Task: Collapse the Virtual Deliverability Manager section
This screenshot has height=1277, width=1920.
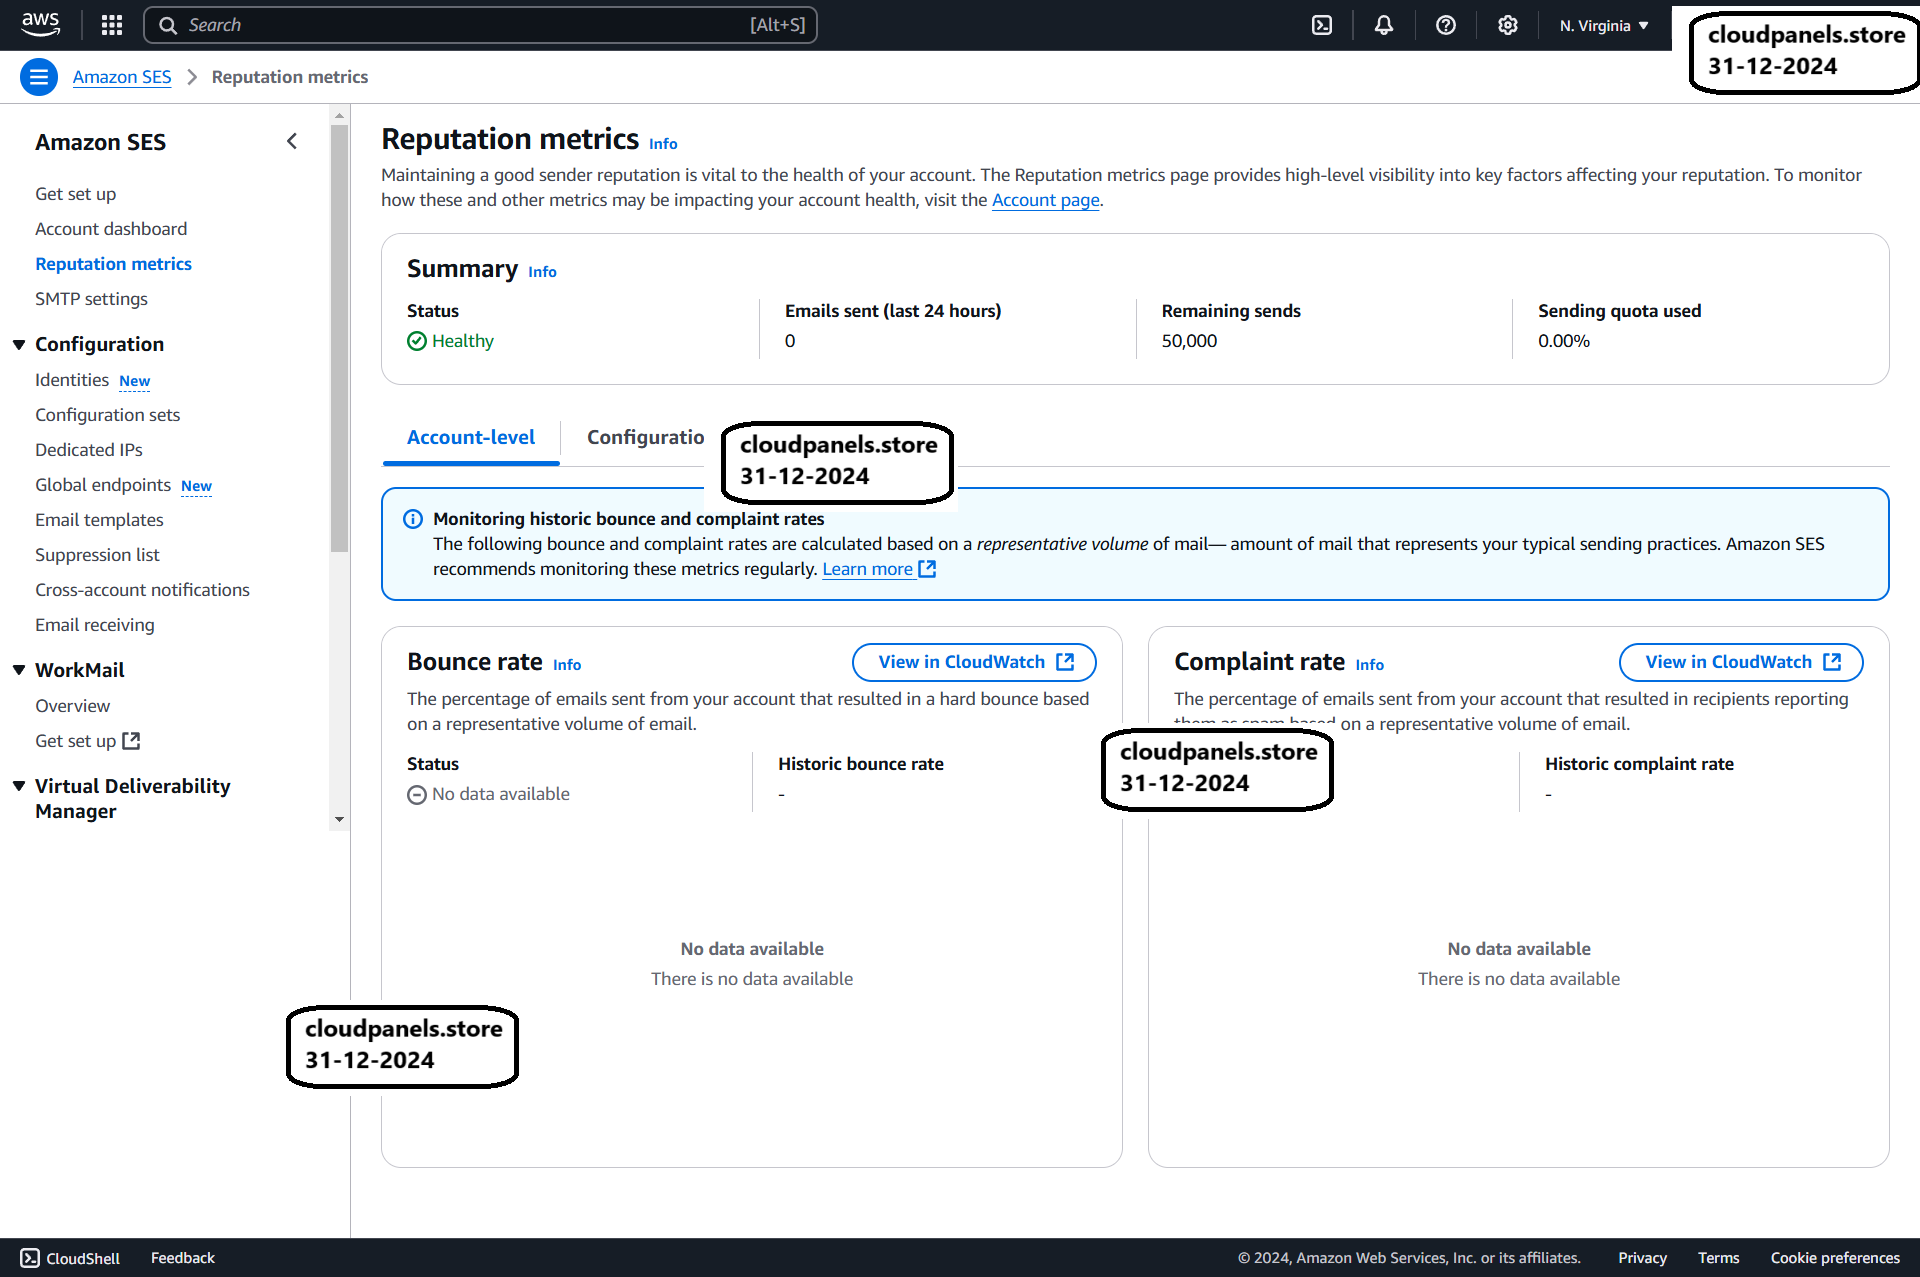Action: point(19,786)
